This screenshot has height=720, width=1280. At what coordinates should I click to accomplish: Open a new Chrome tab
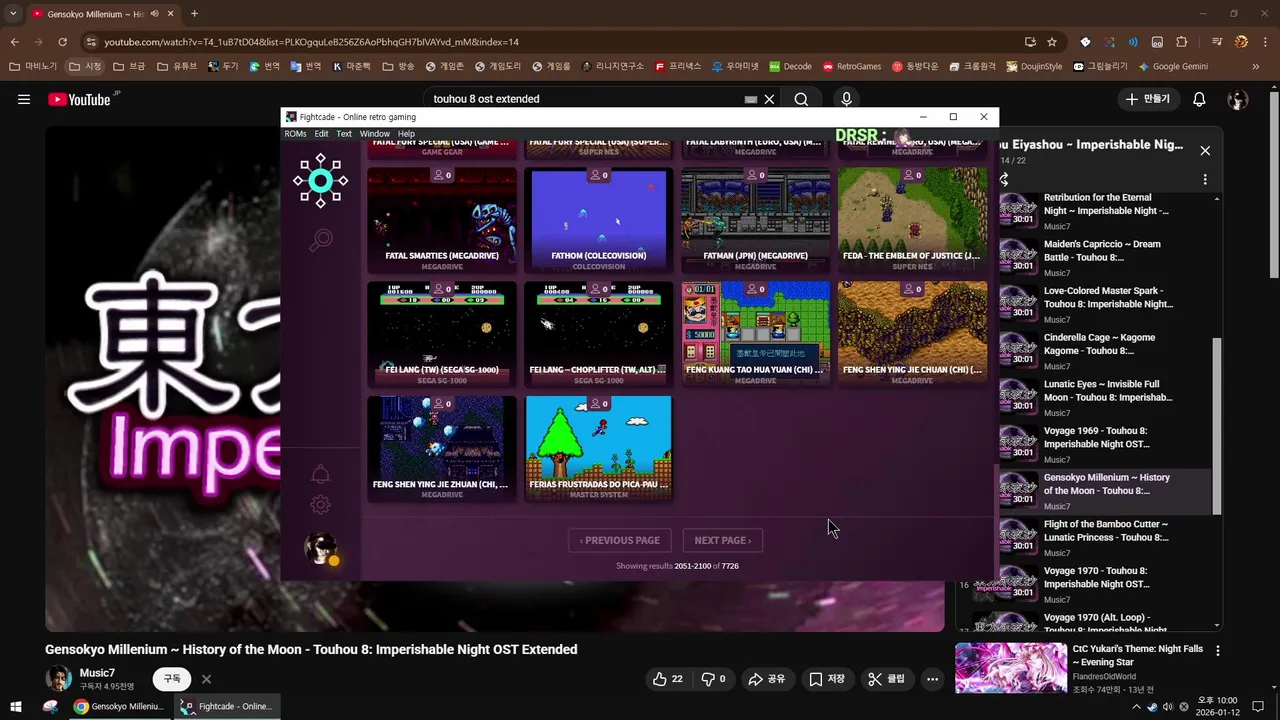(194, 14)
